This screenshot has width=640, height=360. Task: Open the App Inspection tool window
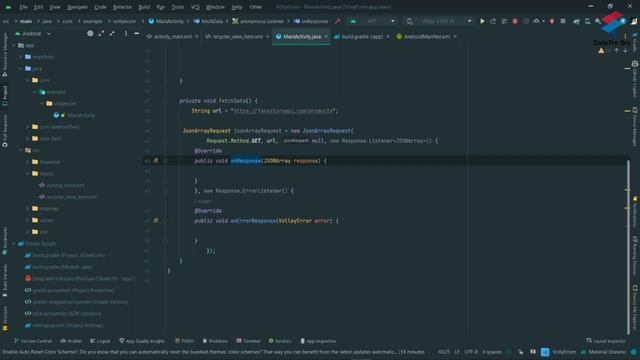click(x=318, y=341)
